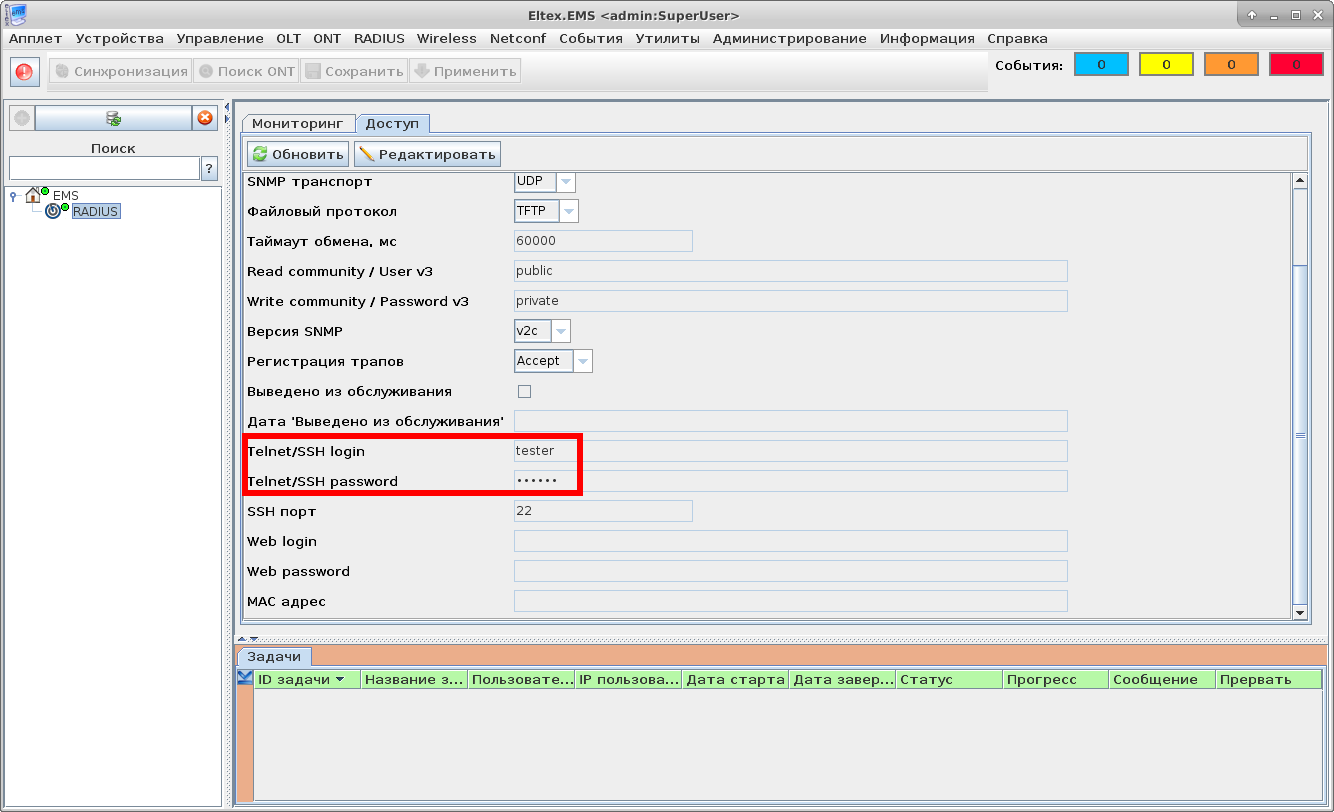Open the Администрирование menu
Viewport: 1334px width, 812px height.
pos(790,39)
